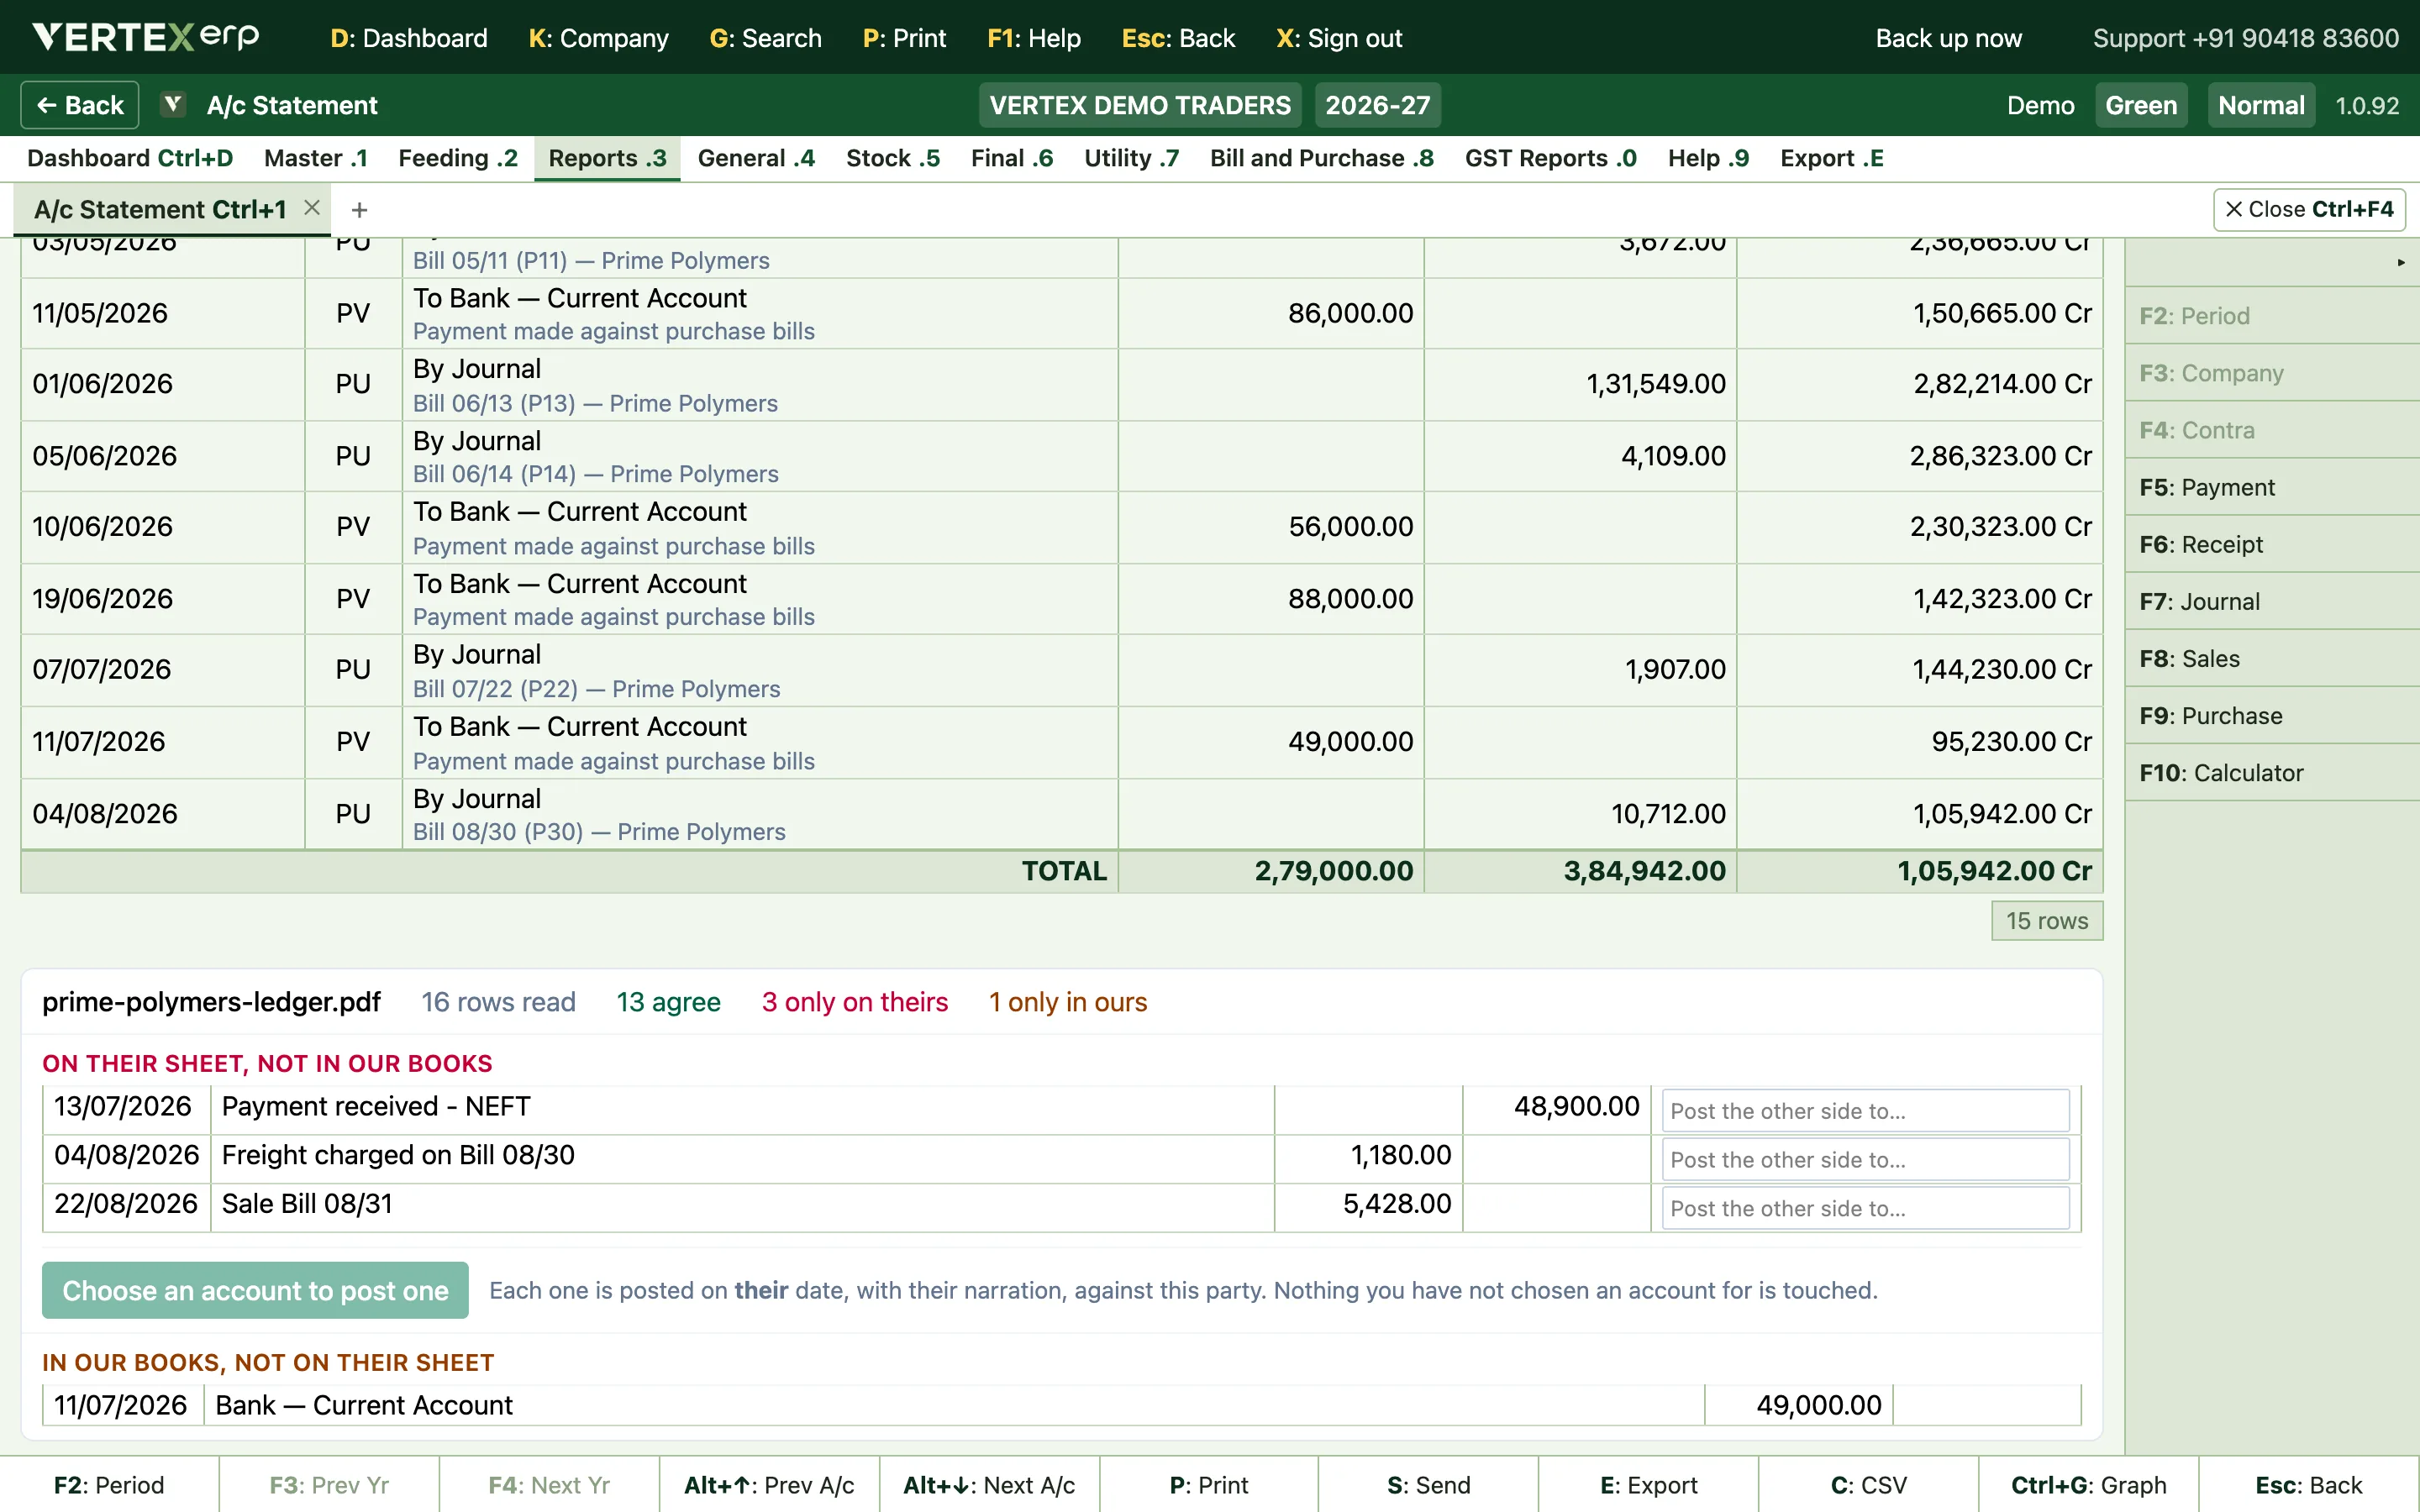Click C: CSV in bottom bar
This screenshot has height=1512, width=2420.
click(x=1868, y=1485)
